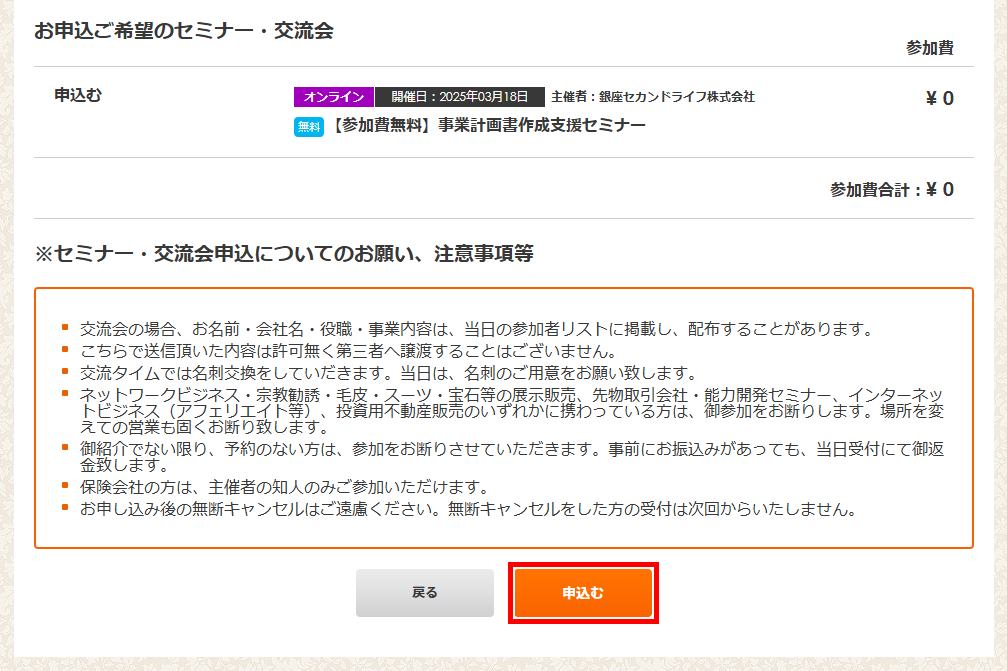Open the 事業計画書作成支援セミナー seminar title

coord(488,125)
